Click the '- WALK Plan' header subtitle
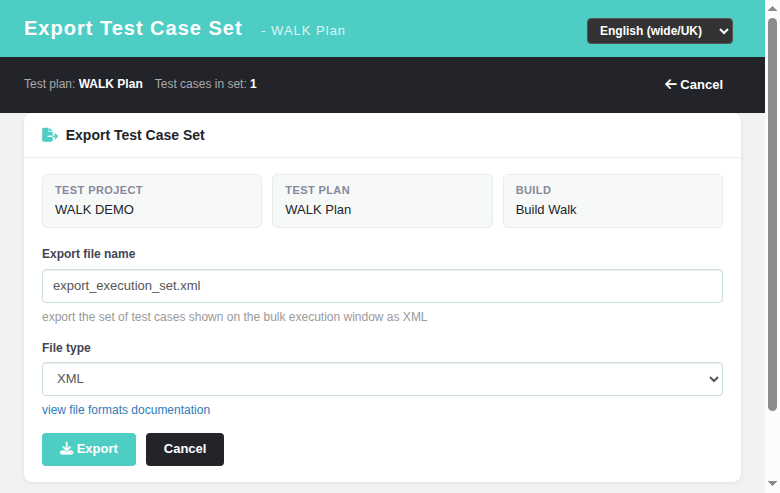Image resolution: width=780 pixels, height=493 pixels. (x=303, y=31)
